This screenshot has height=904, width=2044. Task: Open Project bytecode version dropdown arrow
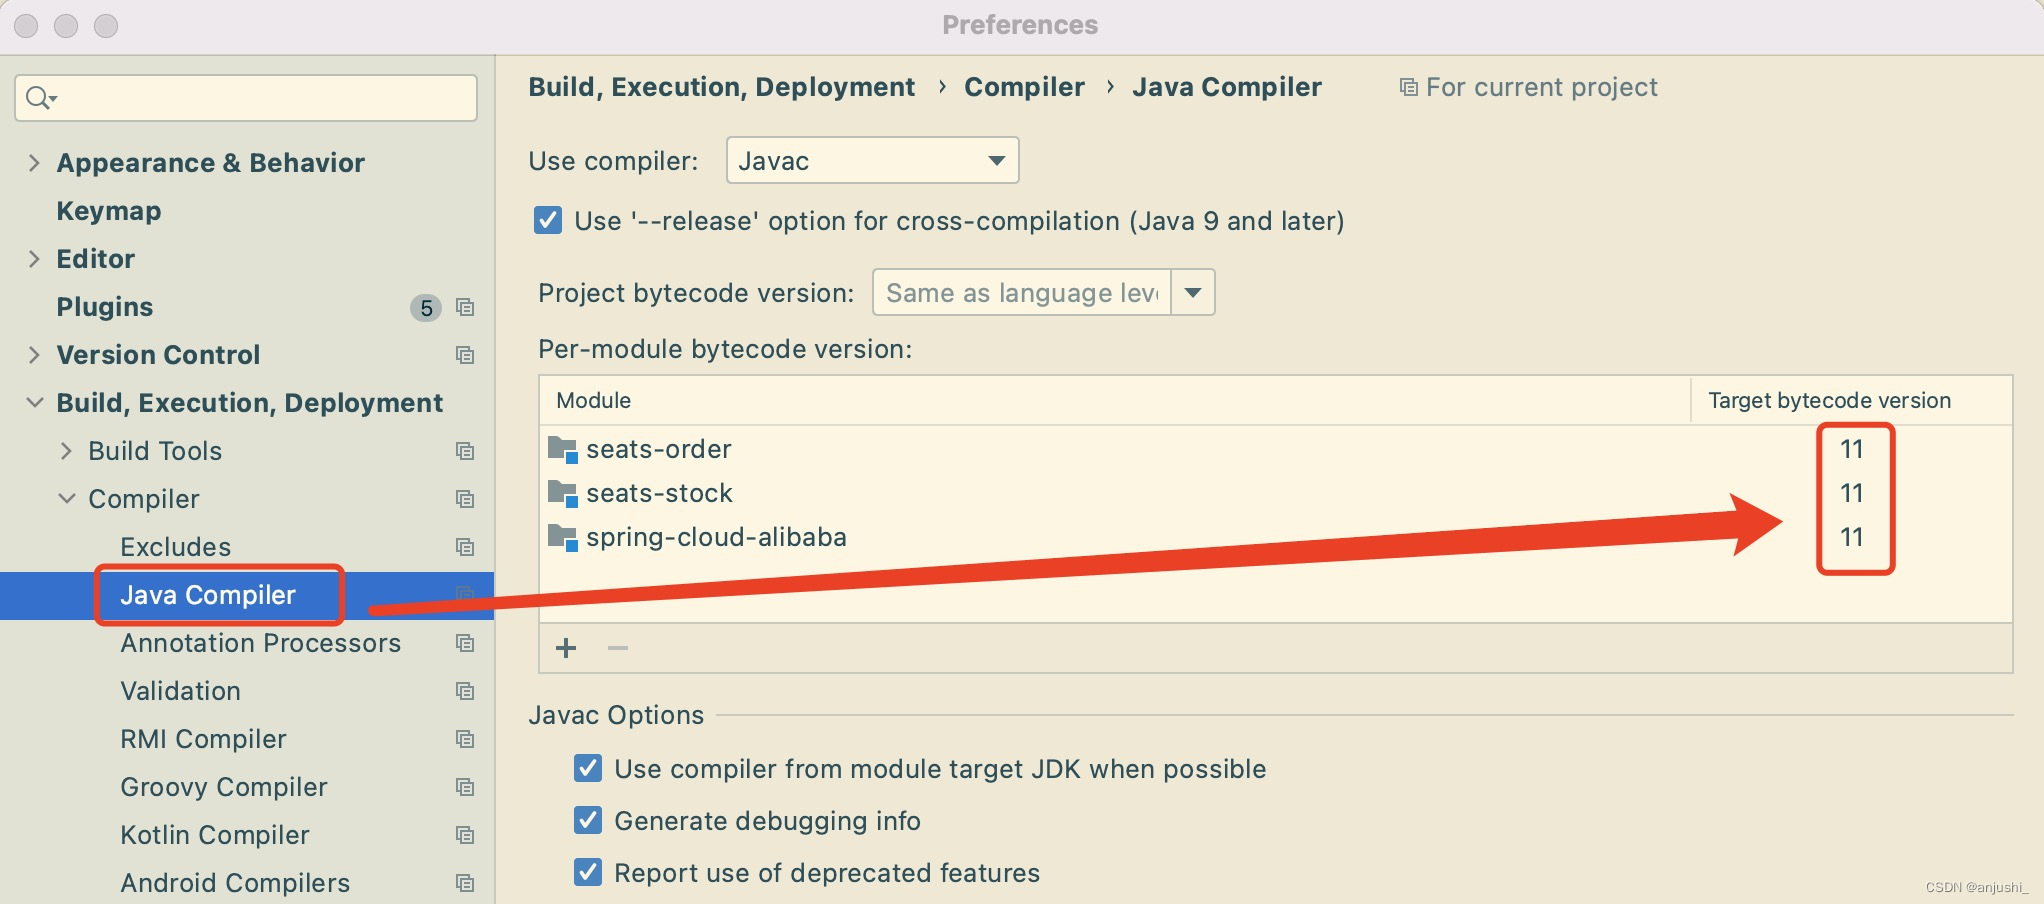1193,293
